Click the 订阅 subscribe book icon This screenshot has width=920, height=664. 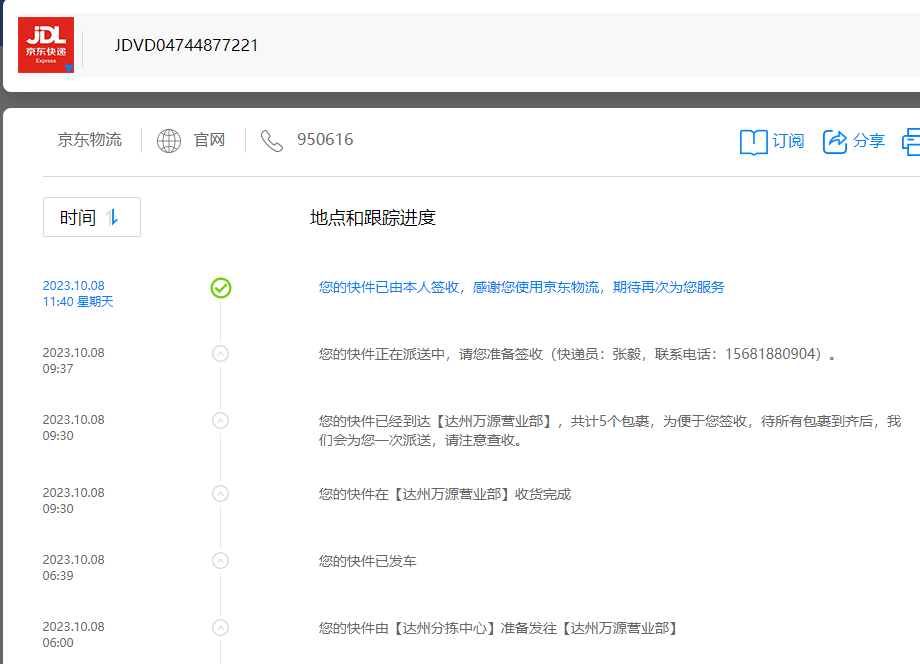[753, 142]
